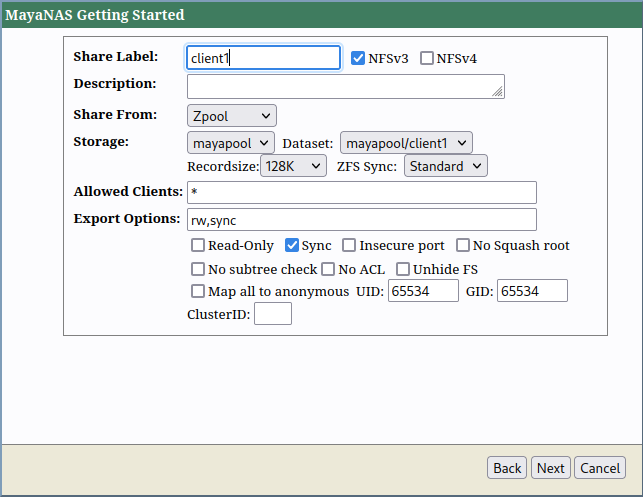Click the Allowed Clients input field
The image size is (643, 497).
[361, 192]
